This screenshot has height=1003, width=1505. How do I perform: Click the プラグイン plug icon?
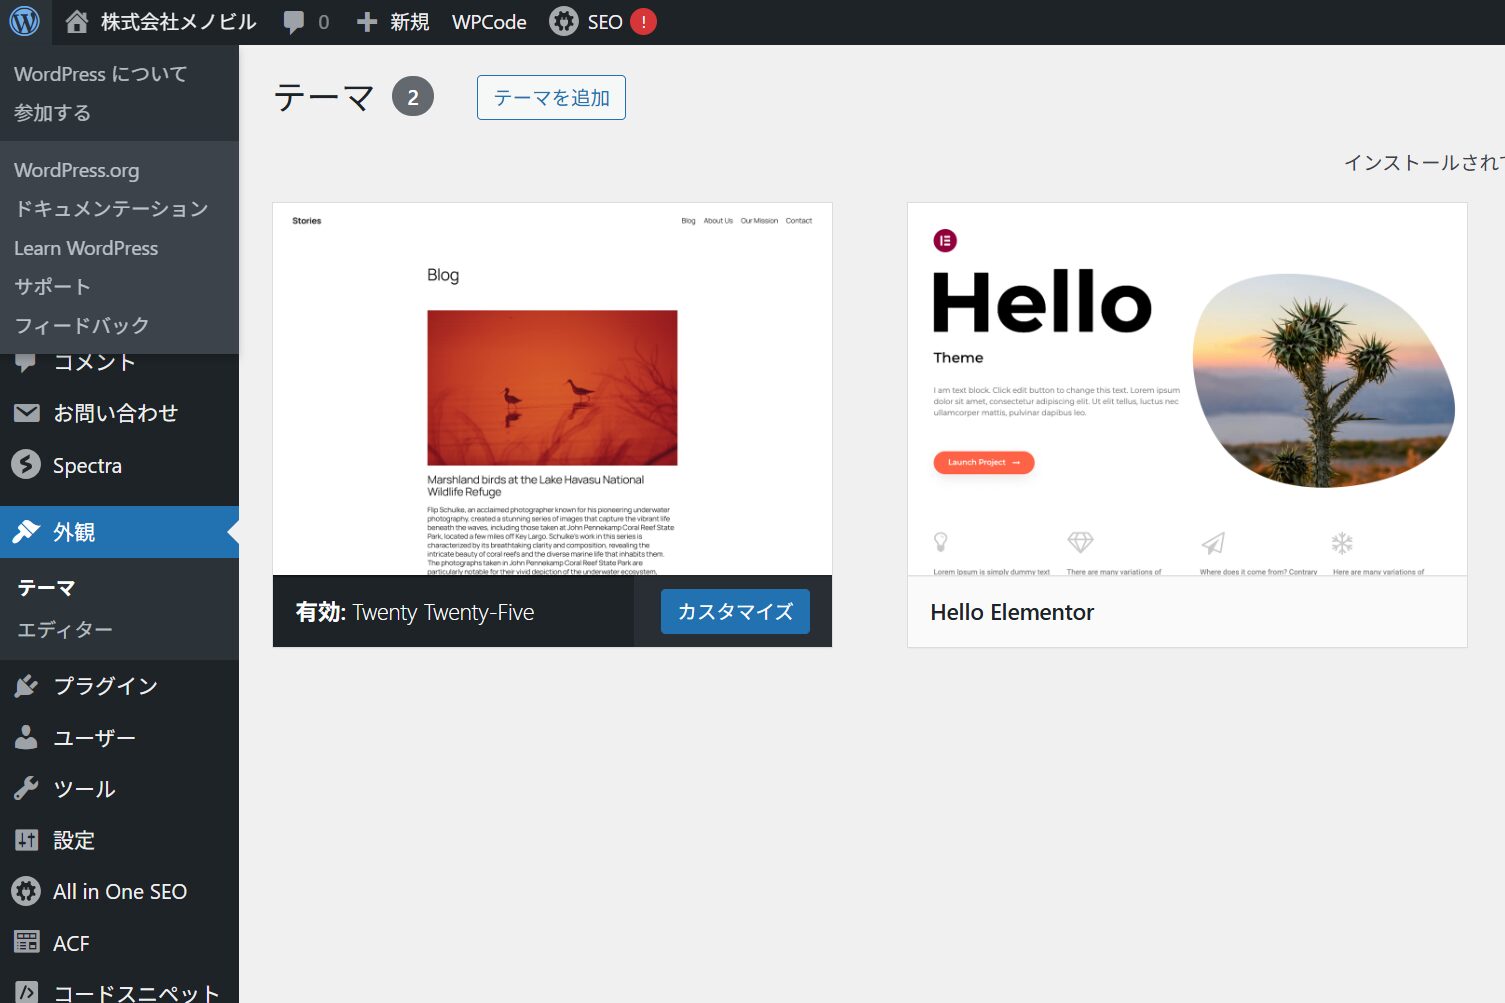(26, 686)
